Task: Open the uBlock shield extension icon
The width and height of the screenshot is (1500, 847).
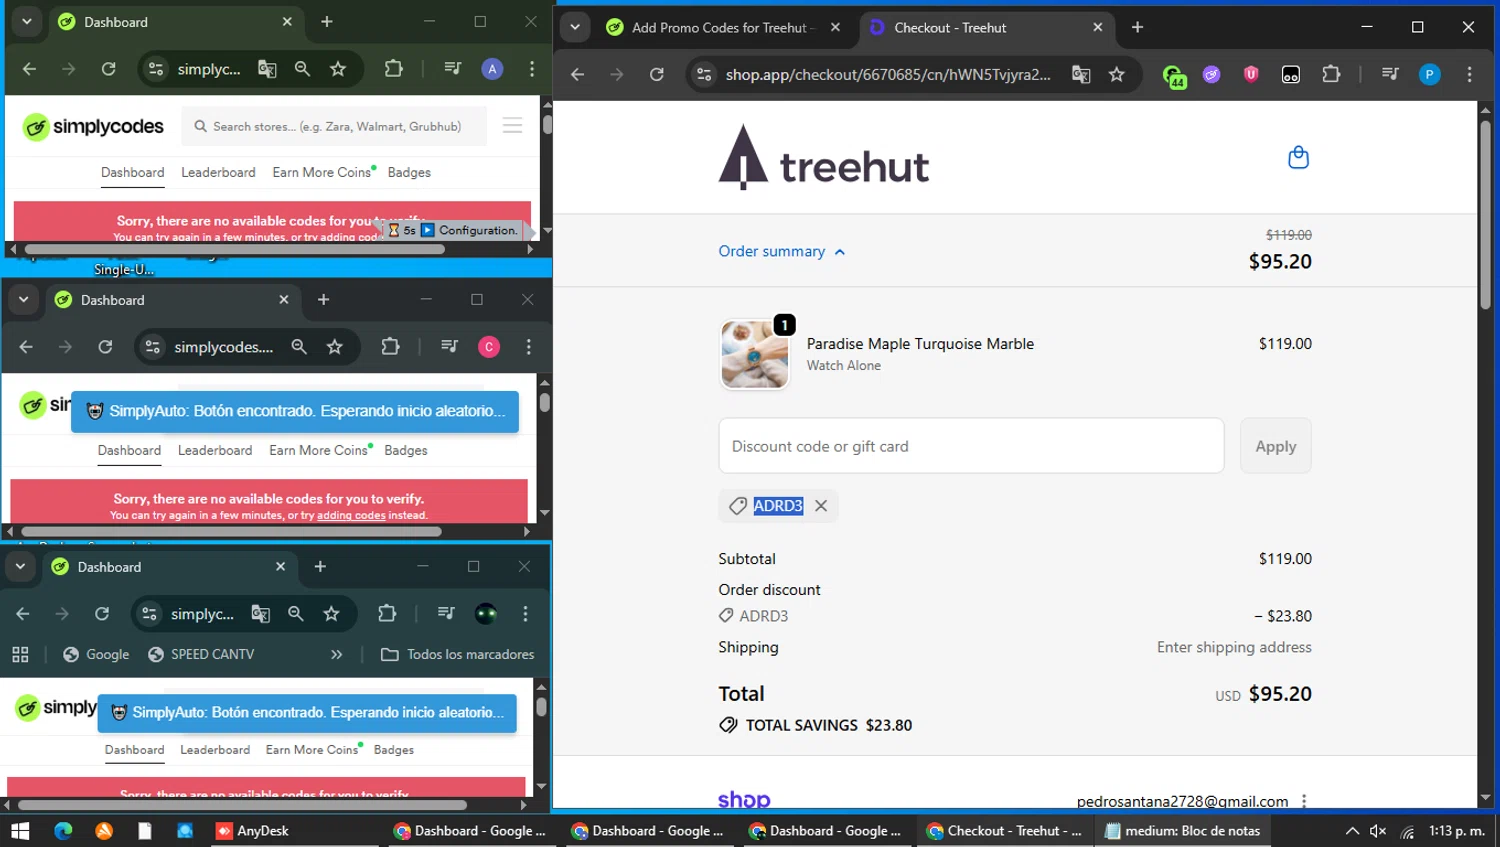Action: click(x=1251, y=74)
